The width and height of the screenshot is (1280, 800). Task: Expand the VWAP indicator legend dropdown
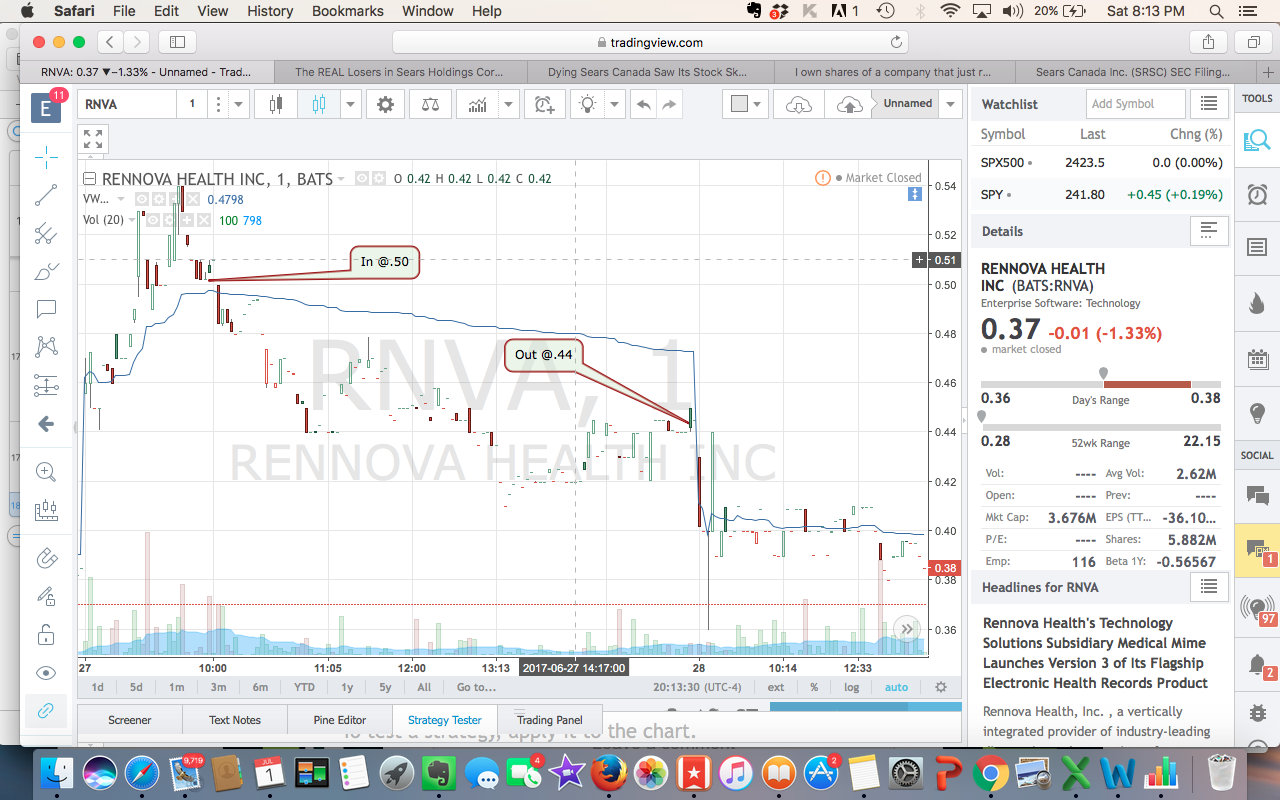coord(122,199)
